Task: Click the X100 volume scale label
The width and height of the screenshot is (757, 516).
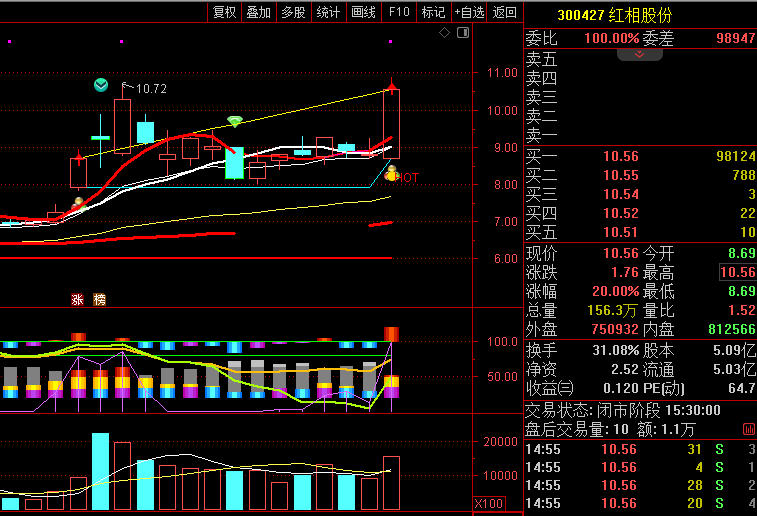Action: click(488, 503)
